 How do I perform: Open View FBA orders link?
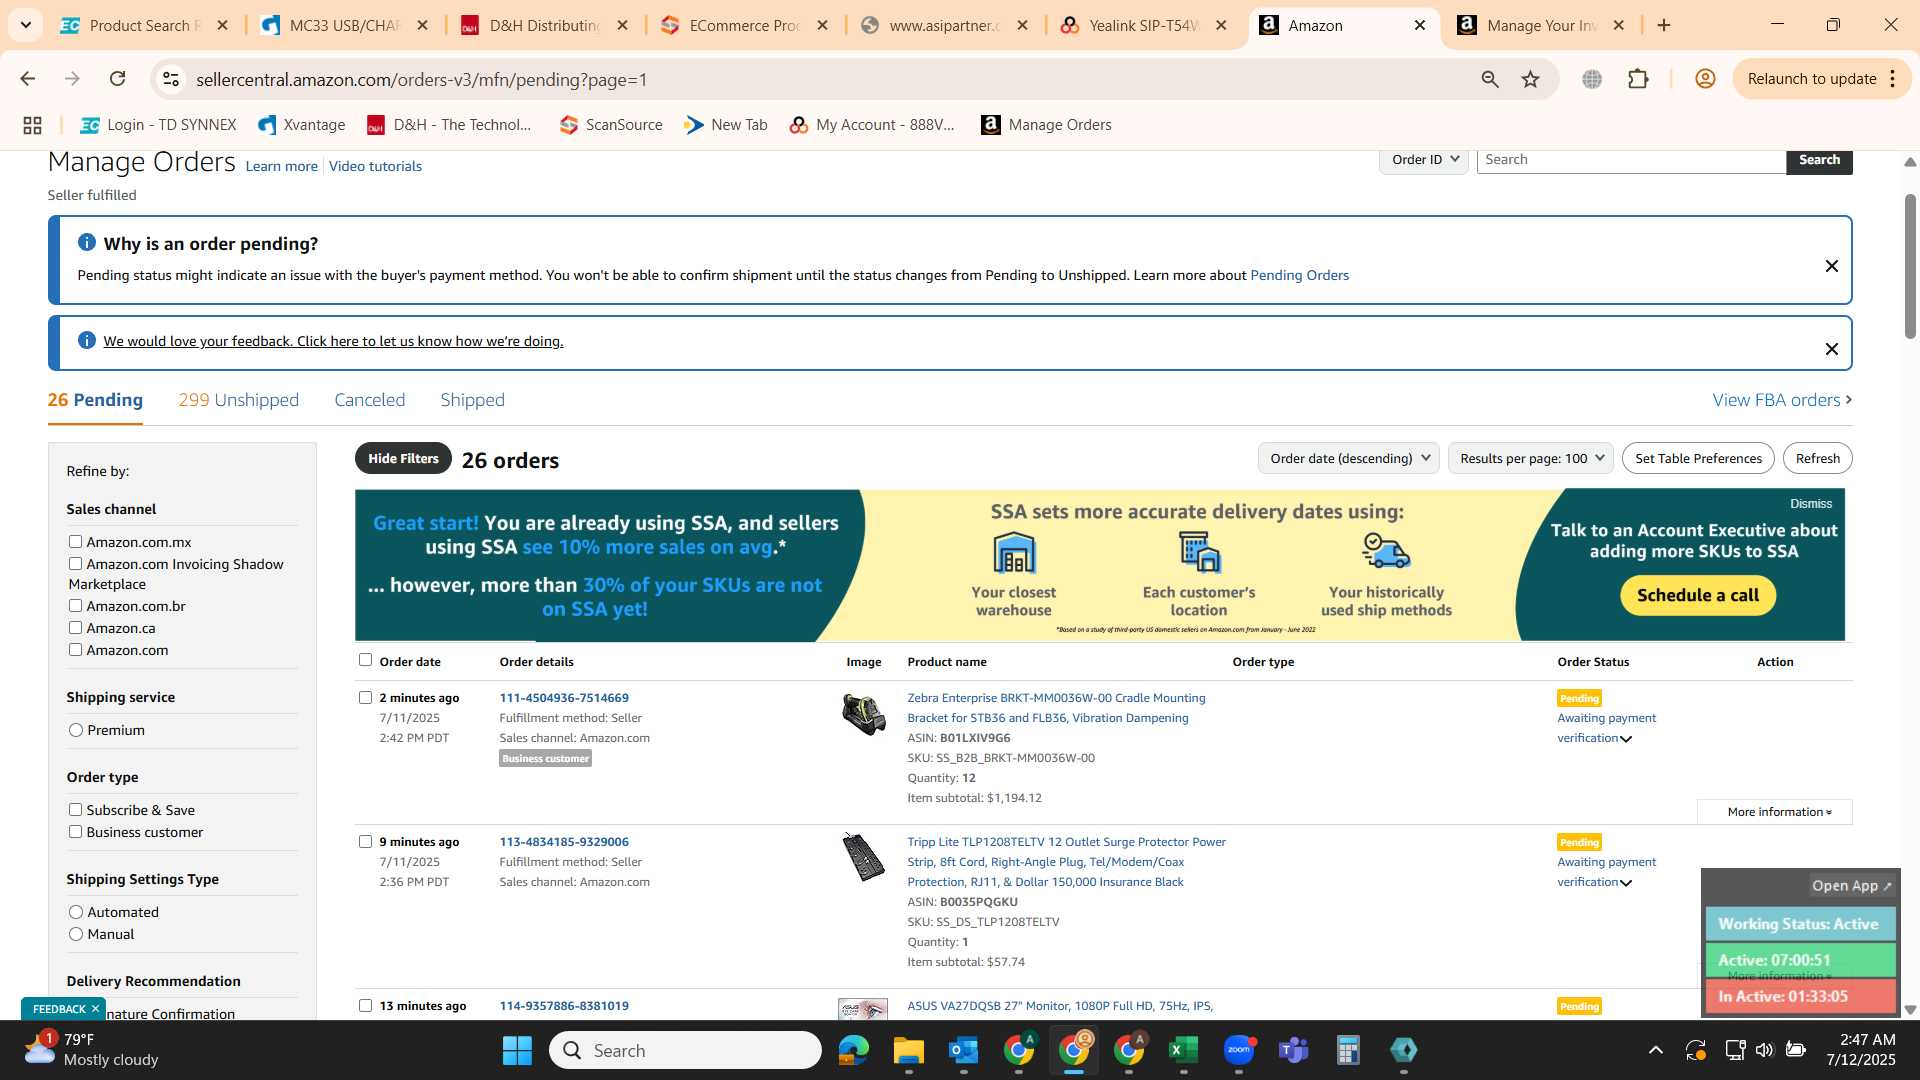click(1782, 400)
